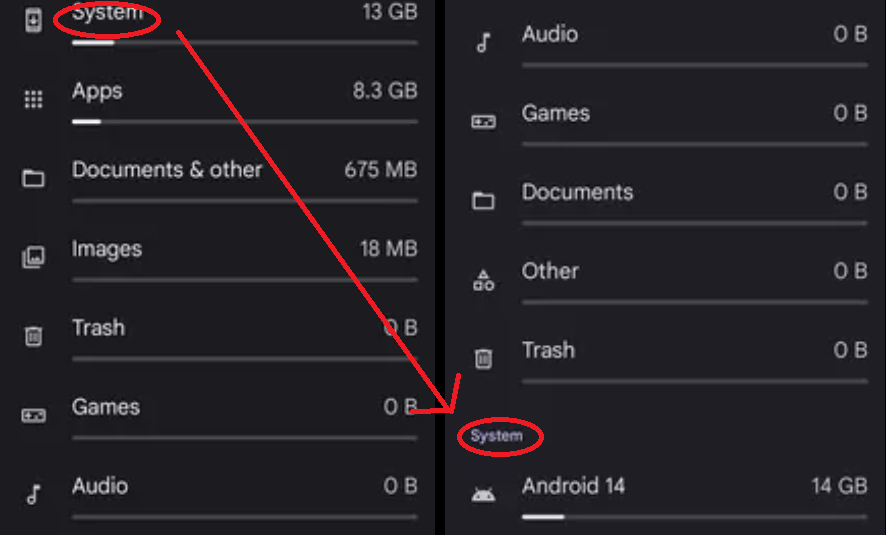Select the Documents & other folder icon
The image size is (886, 535).
pyautogui.click(x=33, y=179)
